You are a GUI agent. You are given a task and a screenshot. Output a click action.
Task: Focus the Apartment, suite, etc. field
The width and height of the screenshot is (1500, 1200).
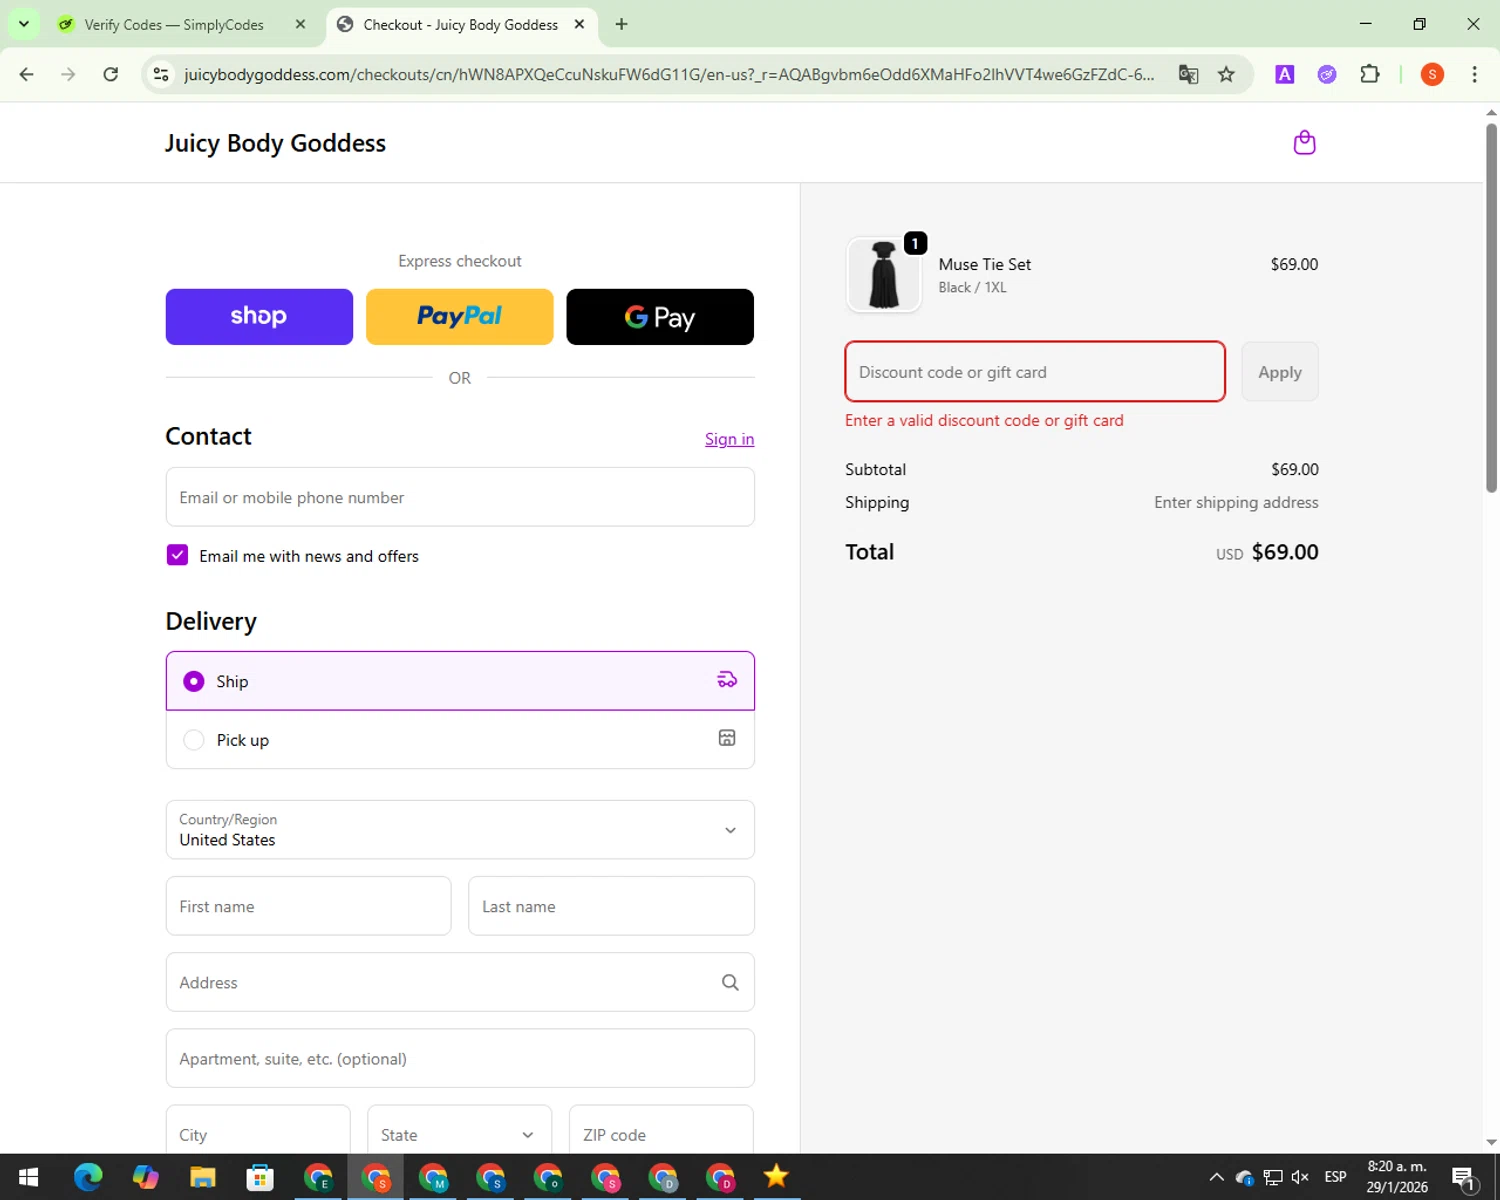[460, 1058]
